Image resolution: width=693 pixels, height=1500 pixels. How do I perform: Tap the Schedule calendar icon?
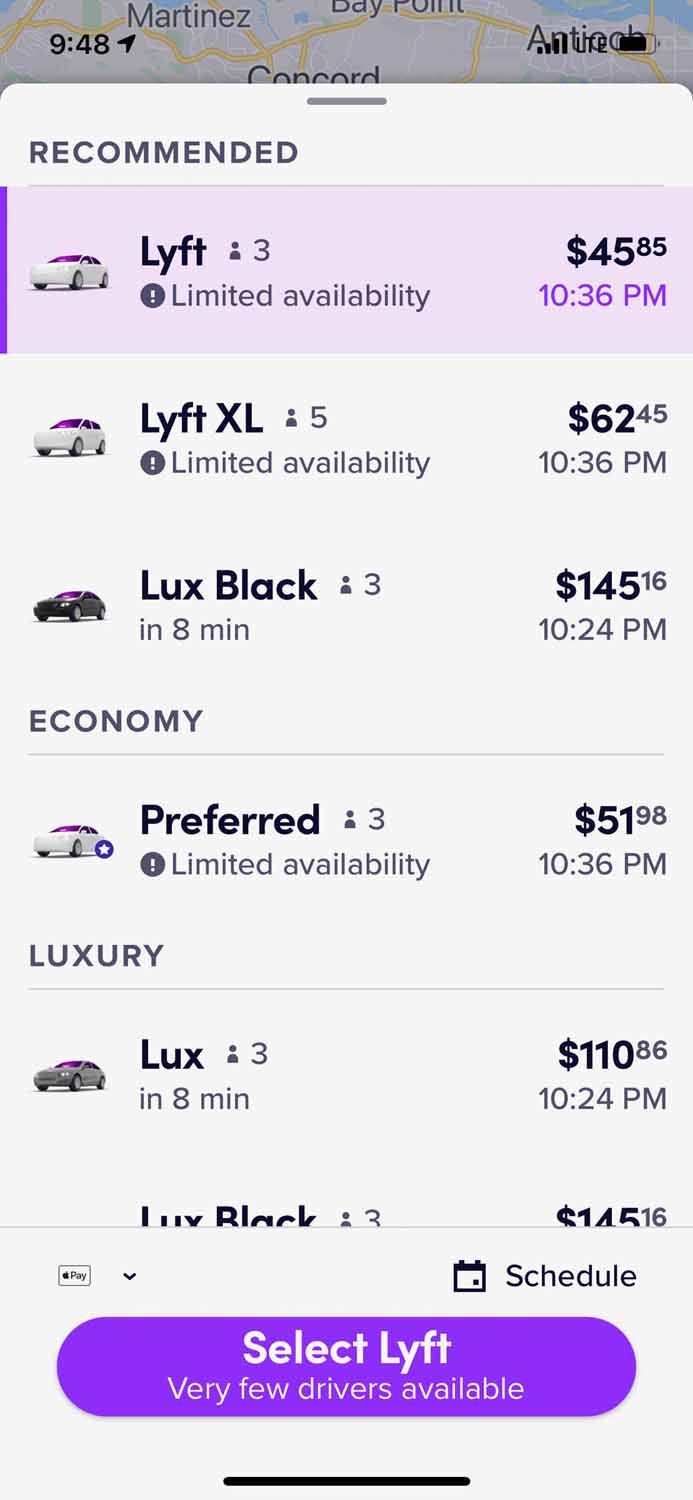[x=470, y=1276]
